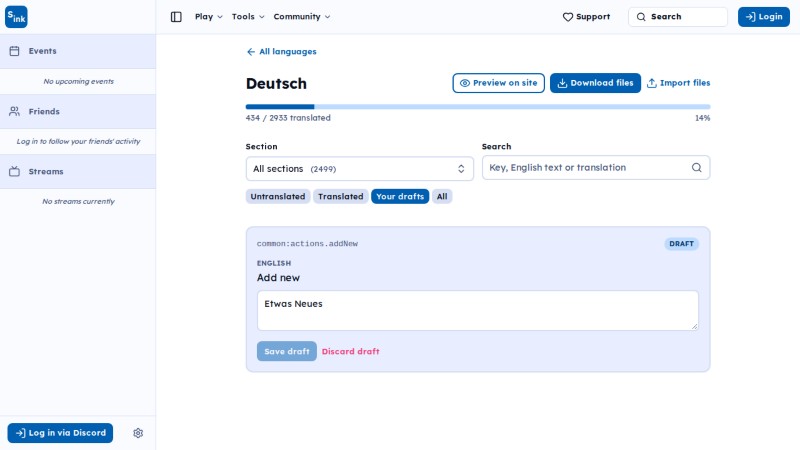800x450 pixels.
Task: Expand the Community menu
Action: (x=302, y=17)
